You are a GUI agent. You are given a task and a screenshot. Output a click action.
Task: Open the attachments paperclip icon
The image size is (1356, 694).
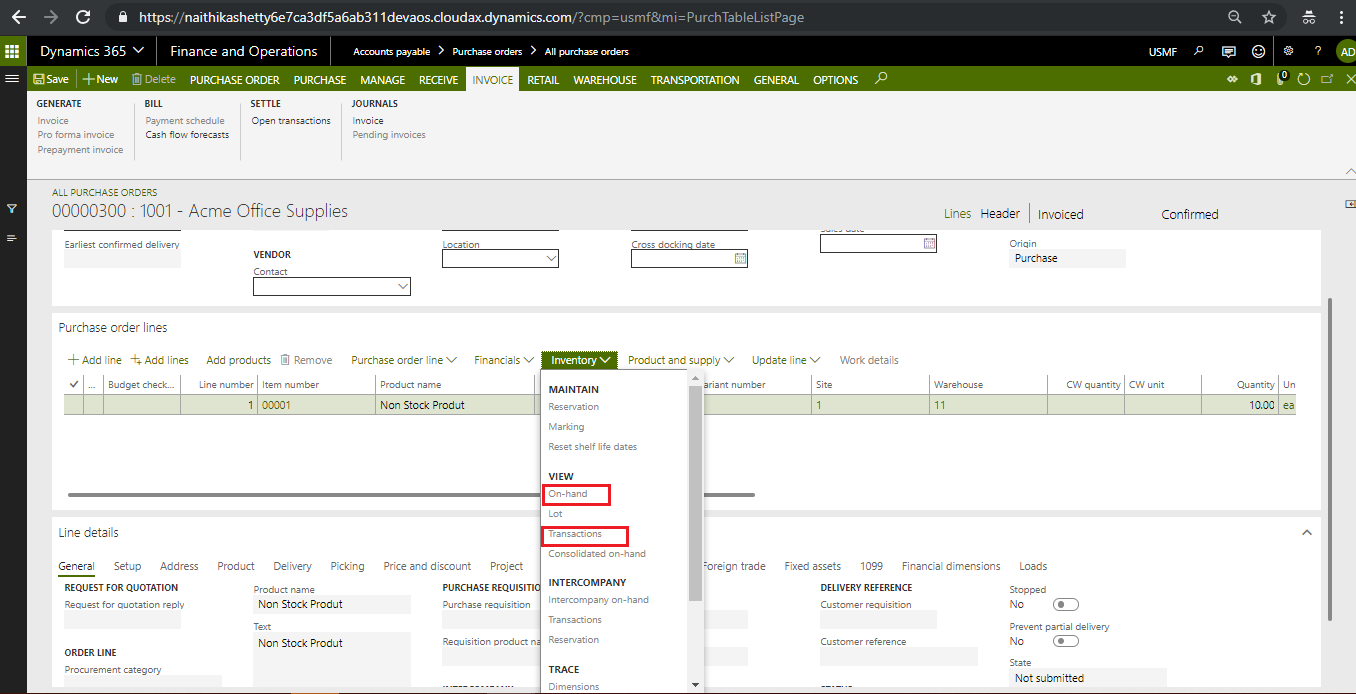tap(1281, 79)
